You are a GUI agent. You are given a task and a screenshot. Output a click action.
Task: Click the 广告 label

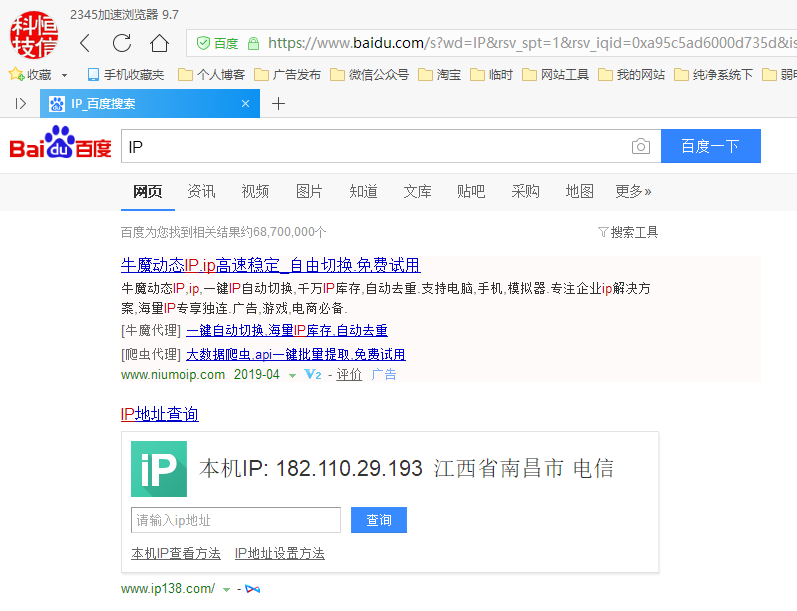(384, 375)
